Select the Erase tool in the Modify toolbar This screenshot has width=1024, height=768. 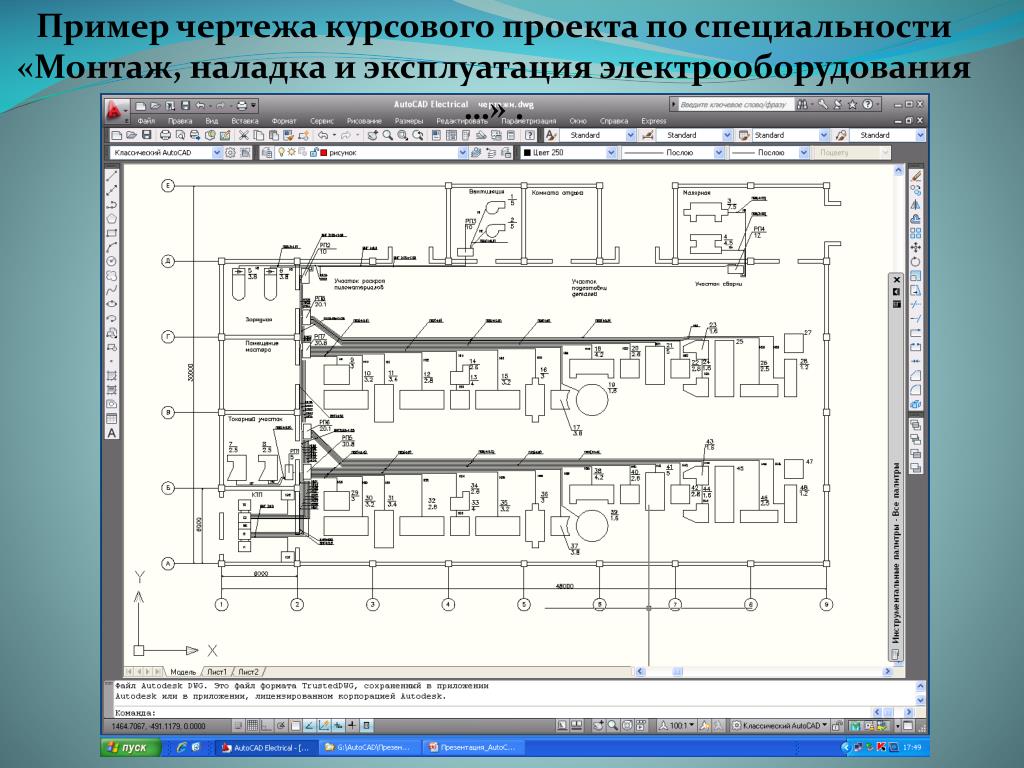coord(916,176)
